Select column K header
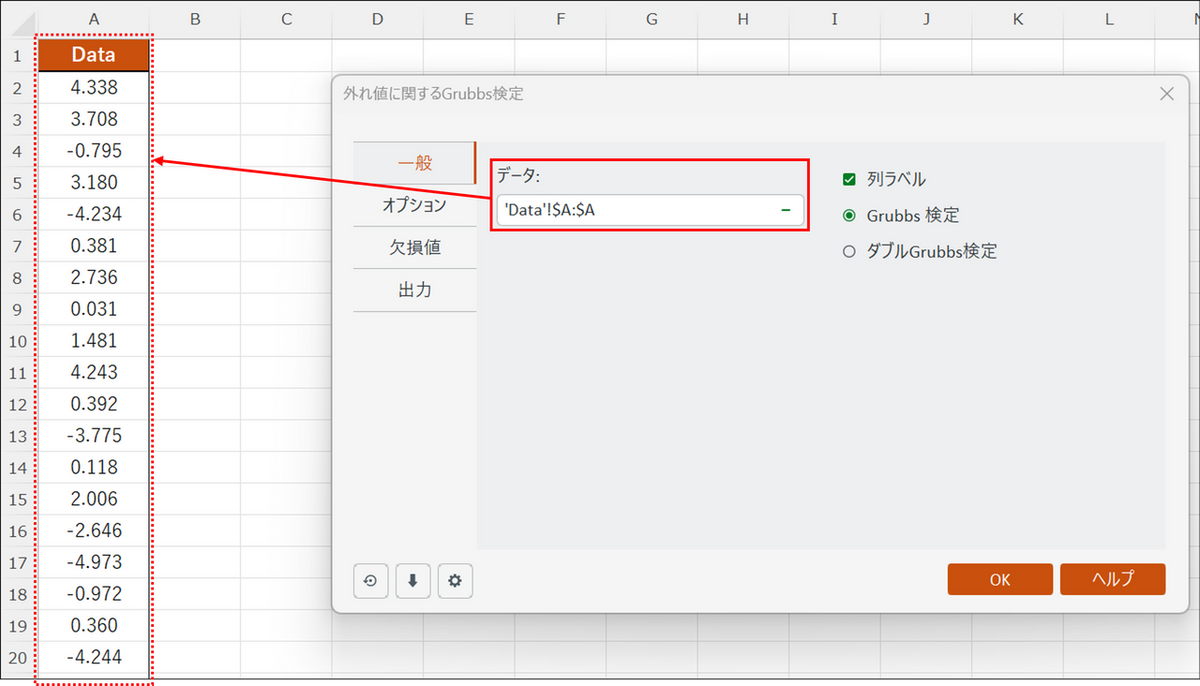 [x=1017, y=19]
